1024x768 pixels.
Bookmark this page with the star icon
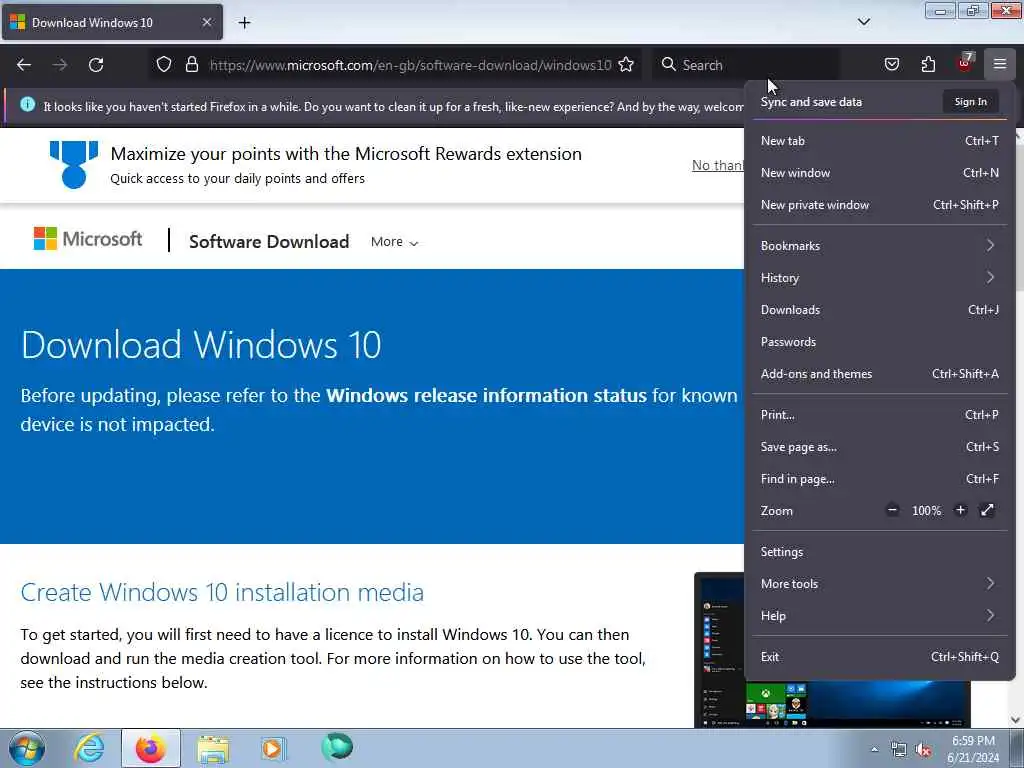[x=626, y=65]
